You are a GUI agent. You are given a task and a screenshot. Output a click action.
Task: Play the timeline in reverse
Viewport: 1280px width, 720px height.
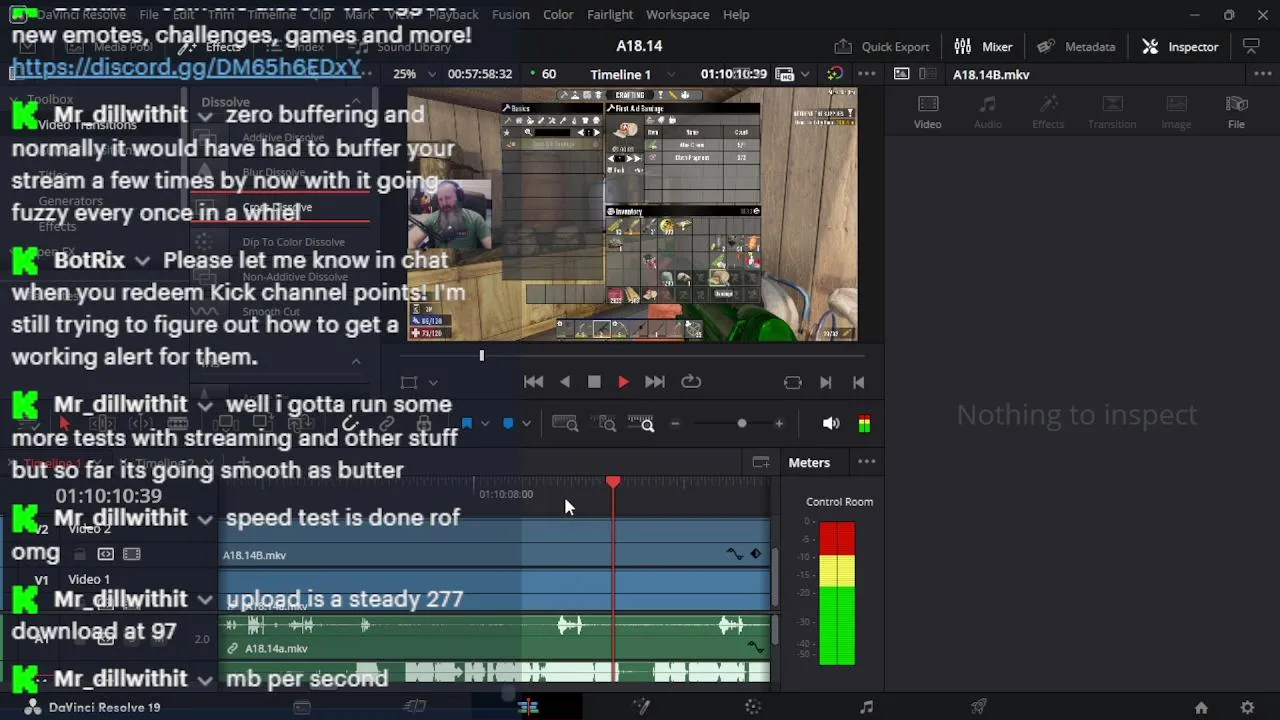(x=565, y=382)
